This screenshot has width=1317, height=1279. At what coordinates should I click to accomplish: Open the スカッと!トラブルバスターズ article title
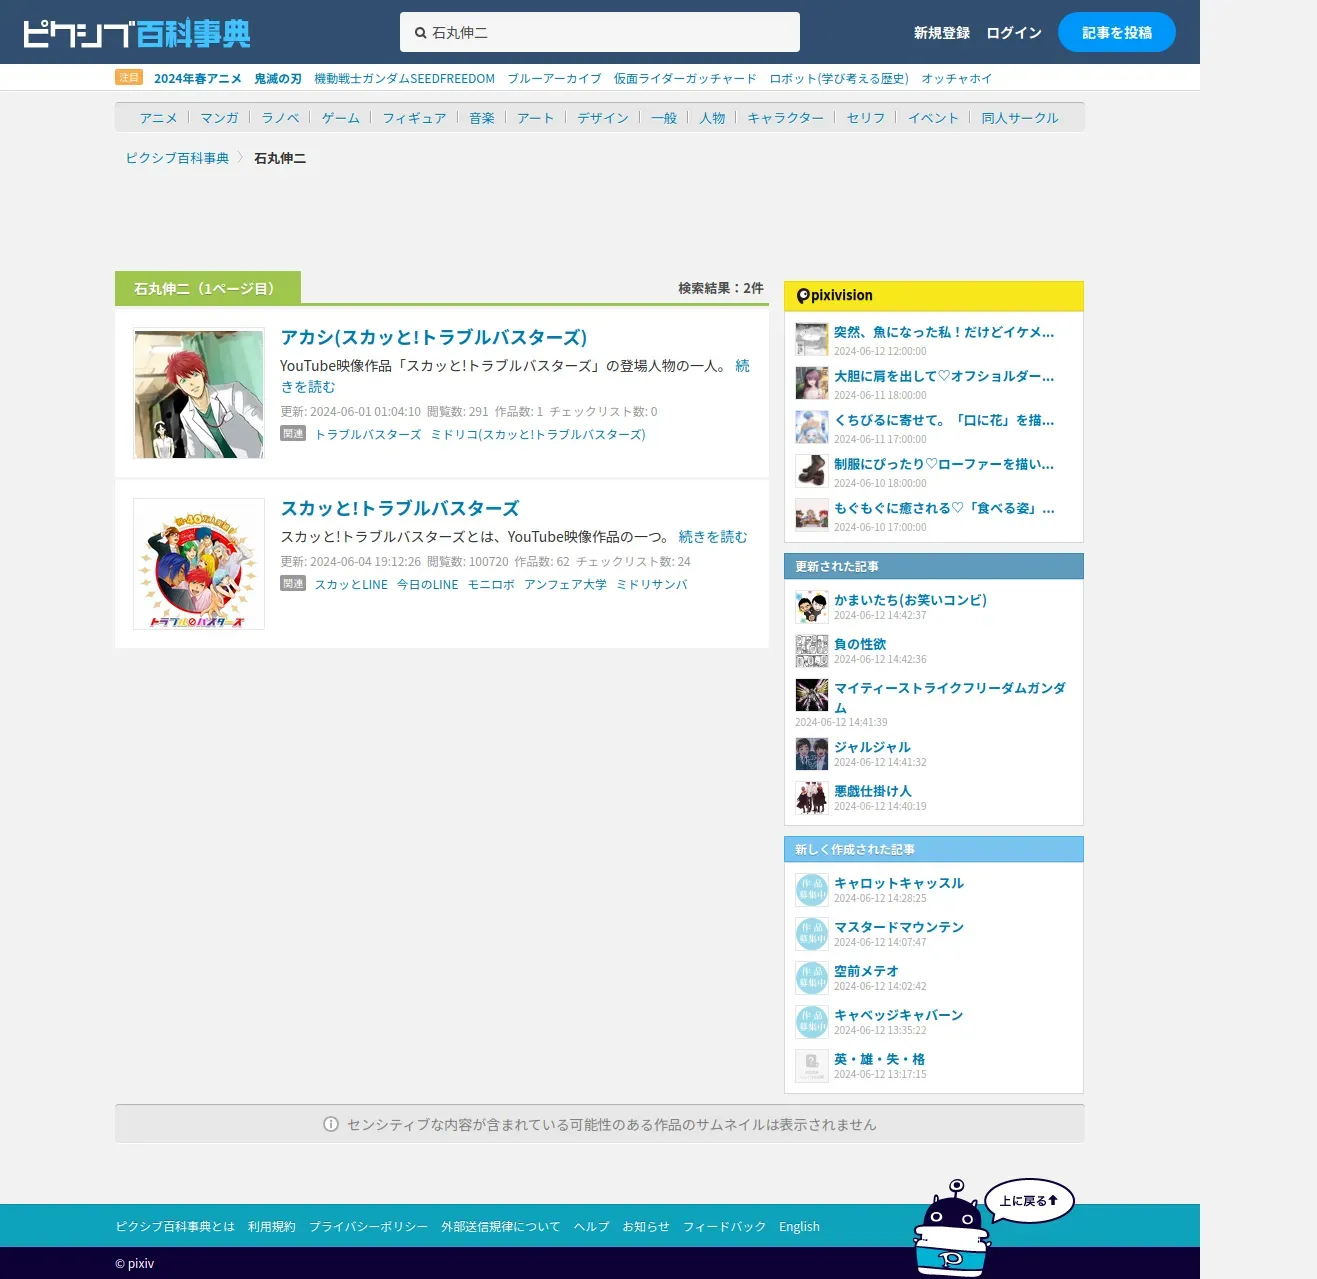click(x=400, y=508)
